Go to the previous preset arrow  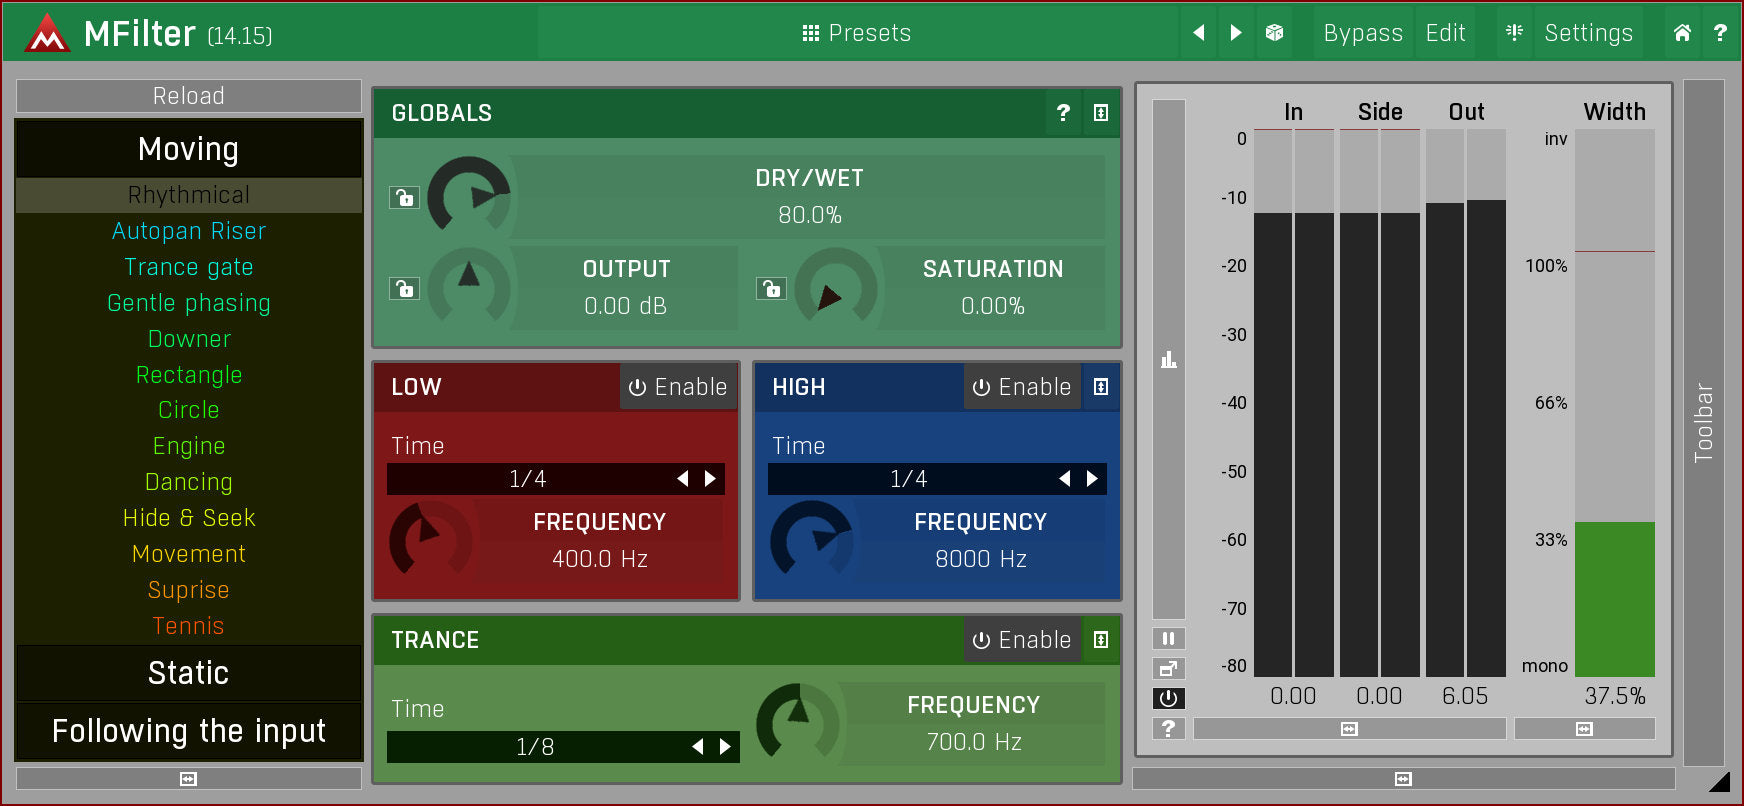[x=1198, y=33]
